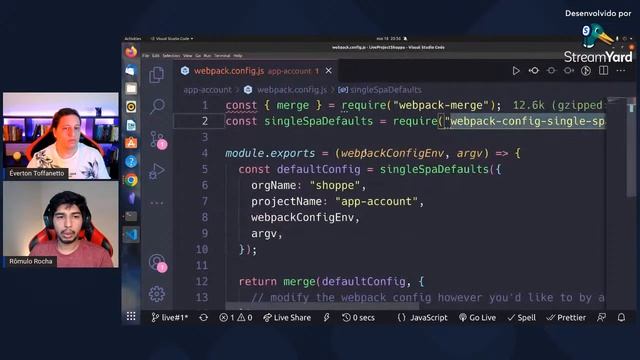Open the Terminal menu
The image size is (640, 360).
tap(222, 56)
